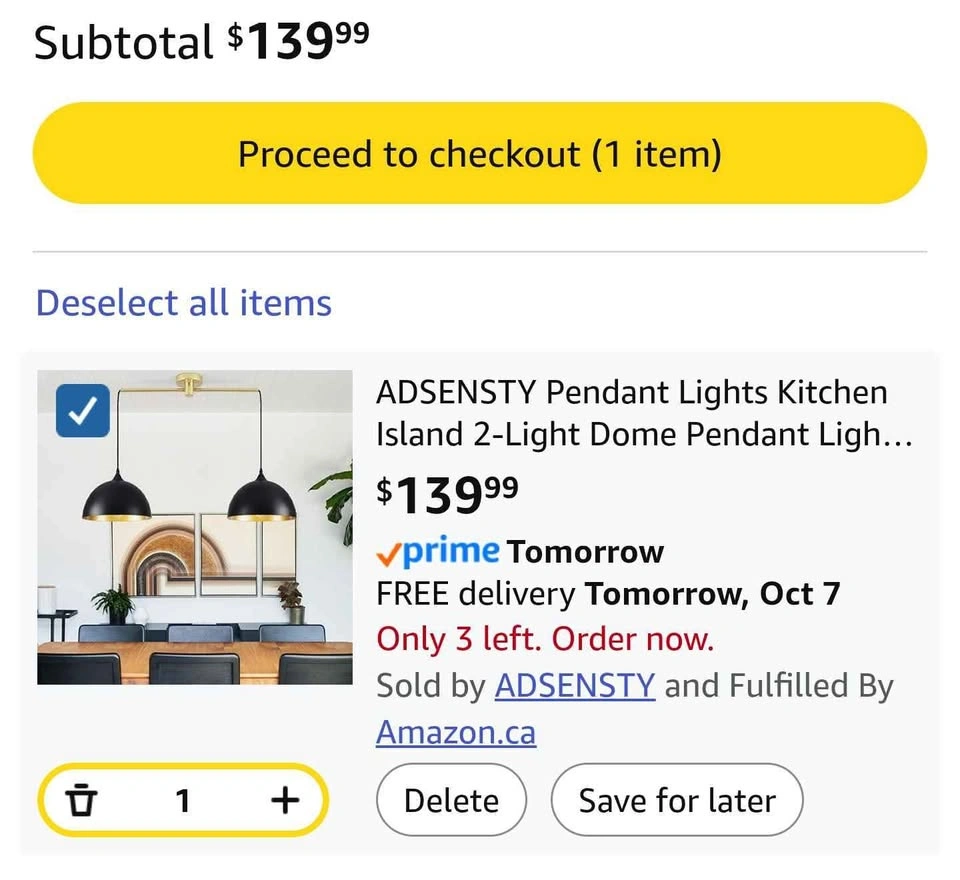Click the item price $139.99
The height and width of the screenshot is (880, 960).
click(447, 495)
